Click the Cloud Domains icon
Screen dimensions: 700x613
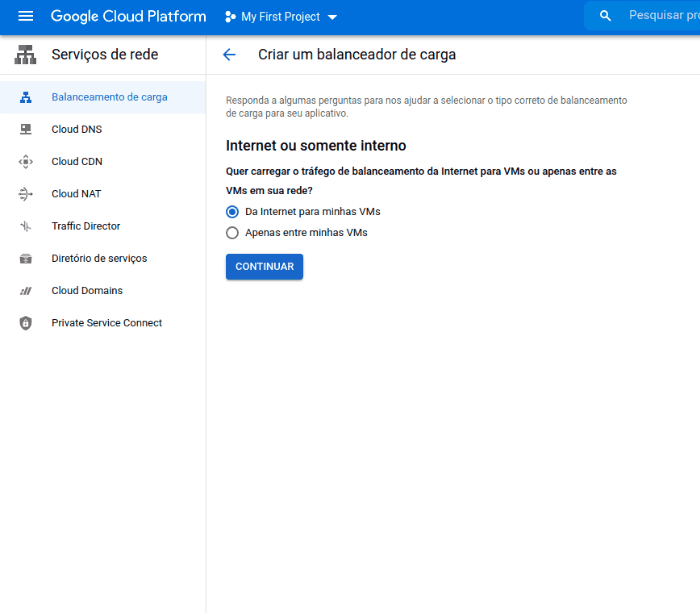26,291
